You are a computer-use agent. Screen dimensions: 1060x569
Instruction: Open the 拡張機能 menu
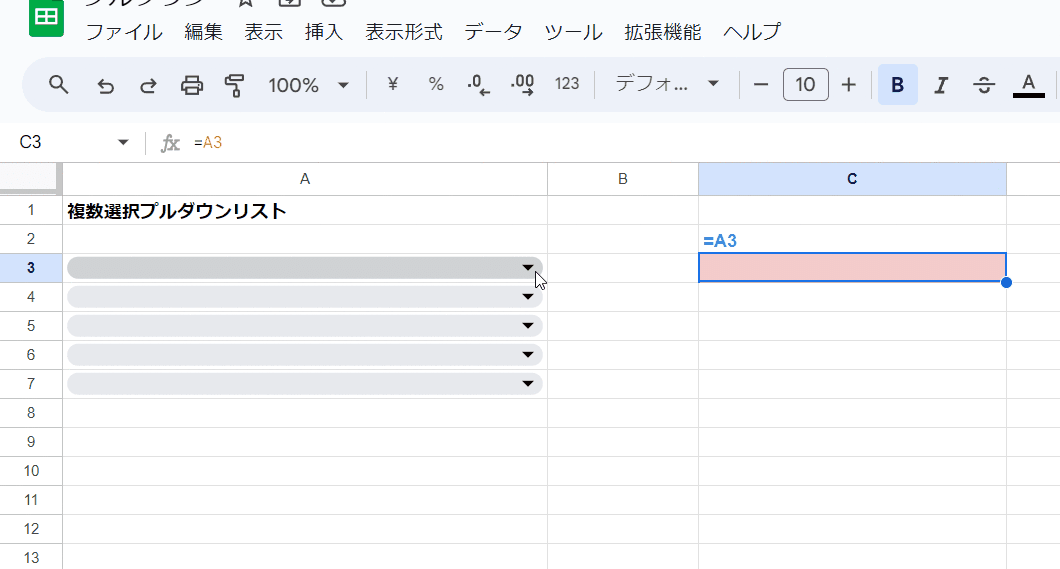point(662,32)
